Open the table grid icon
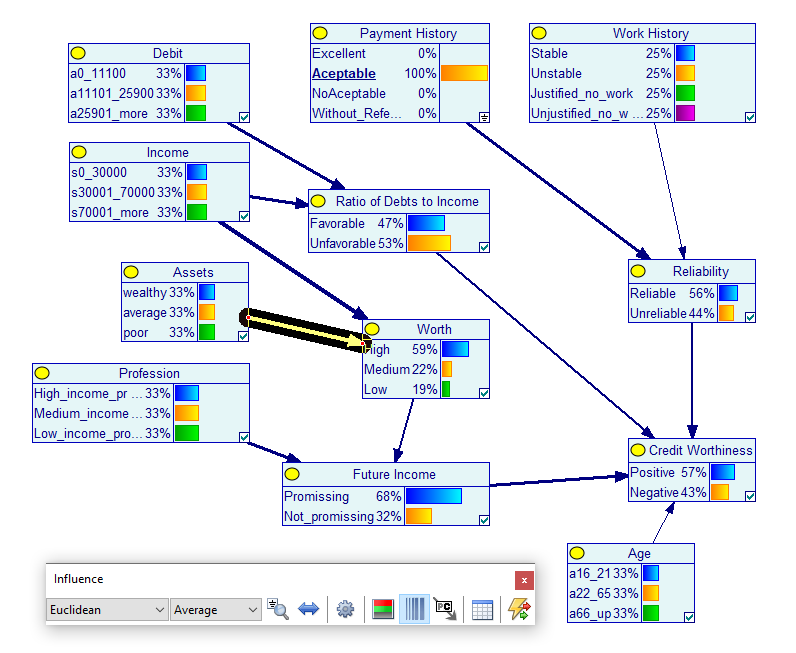This screenshot has width=796, height=653. 482,609
